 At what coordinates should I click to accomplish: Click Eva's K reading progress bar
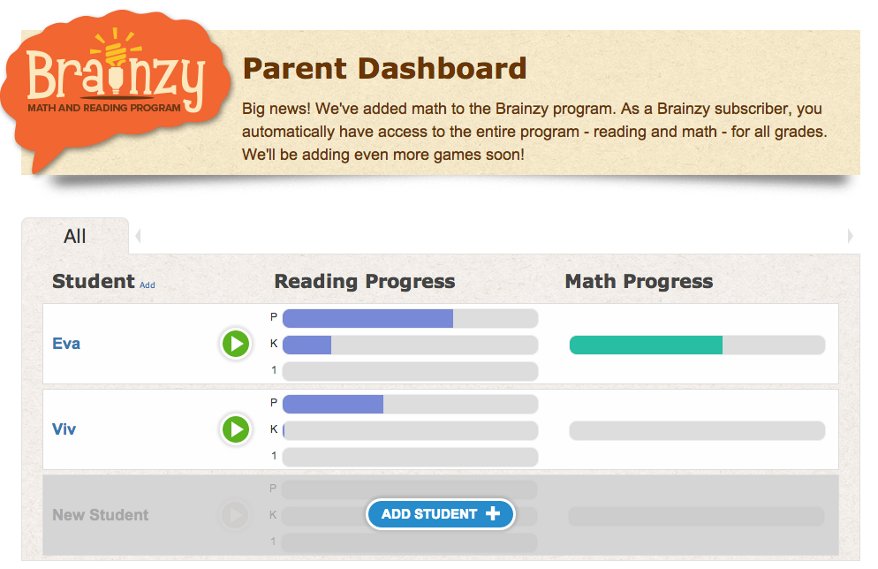(410, 345)
